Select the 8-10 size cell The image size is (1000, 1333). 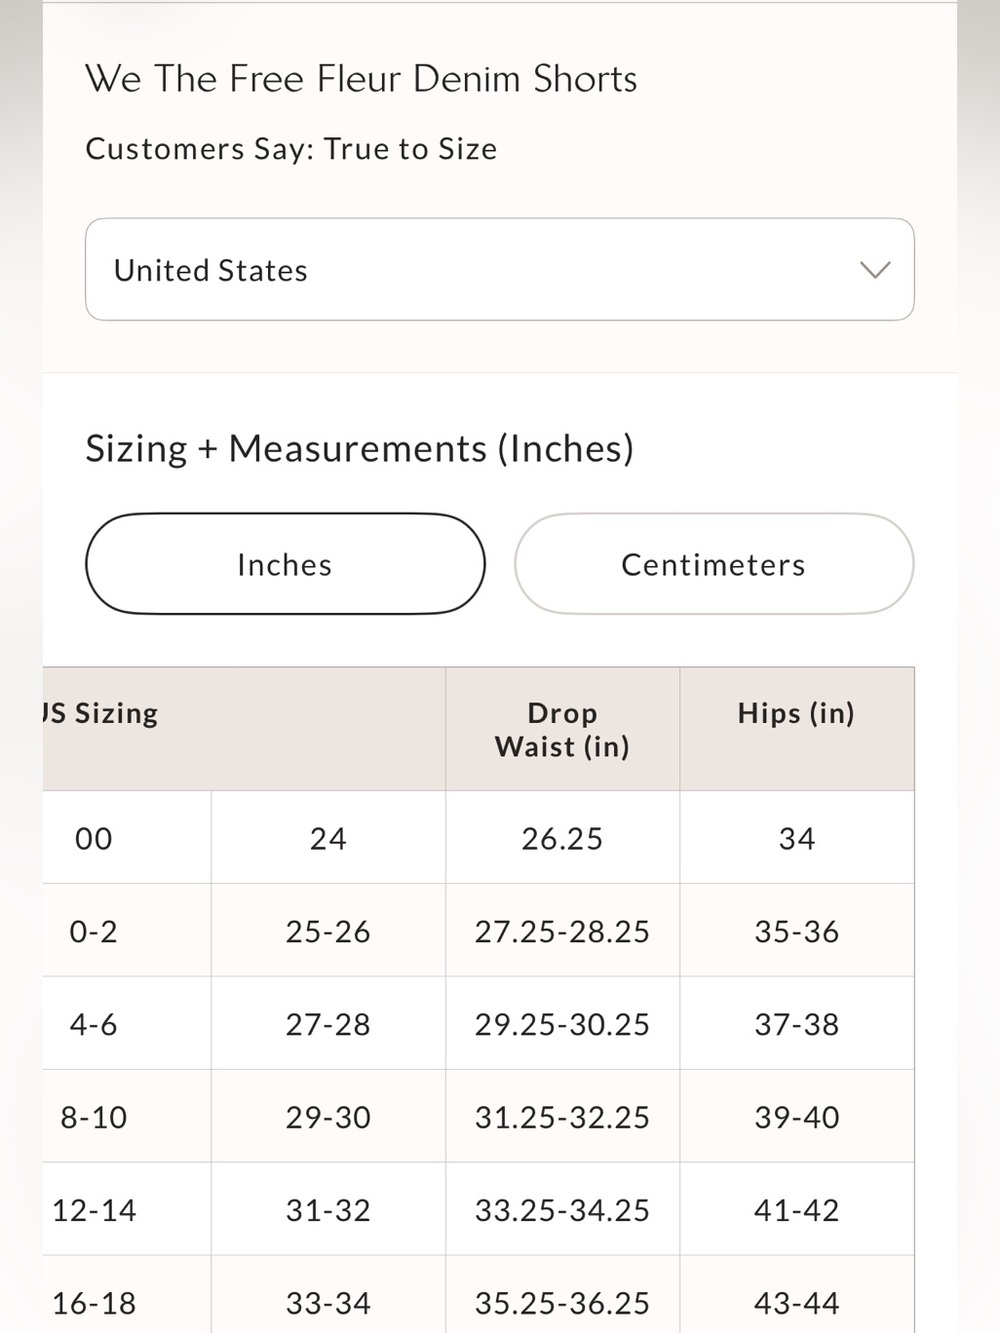tap(94, 1117)
